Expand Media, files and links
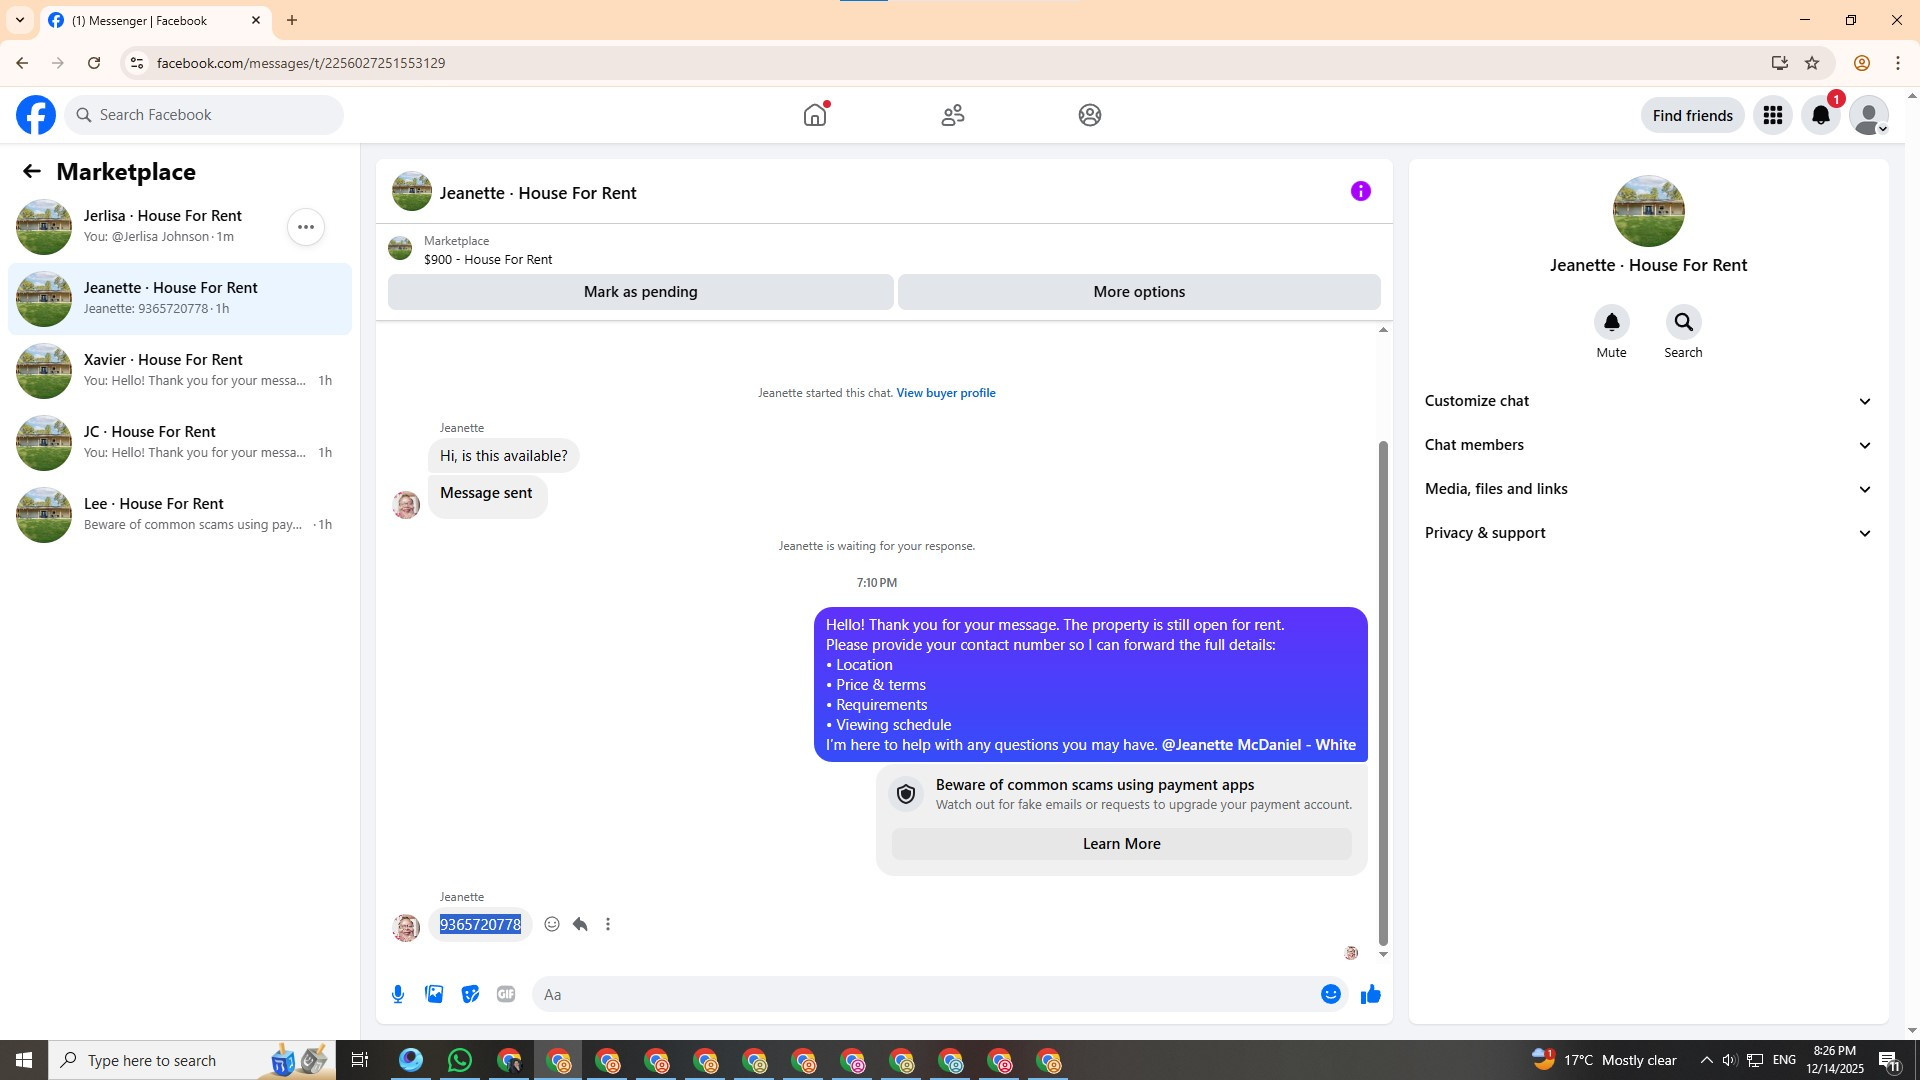 click(x=1648, y=489)
